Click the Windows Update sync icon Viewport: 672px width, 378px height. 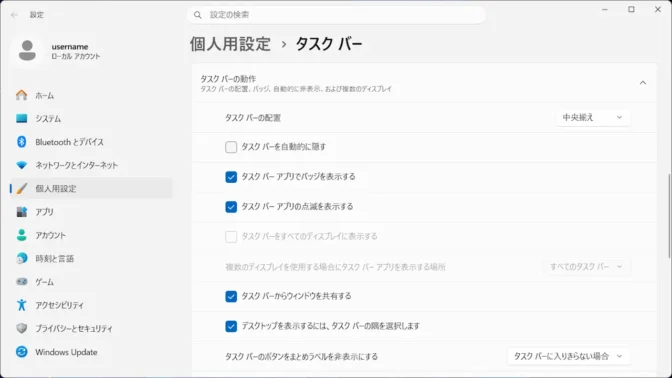click(21, 352)
